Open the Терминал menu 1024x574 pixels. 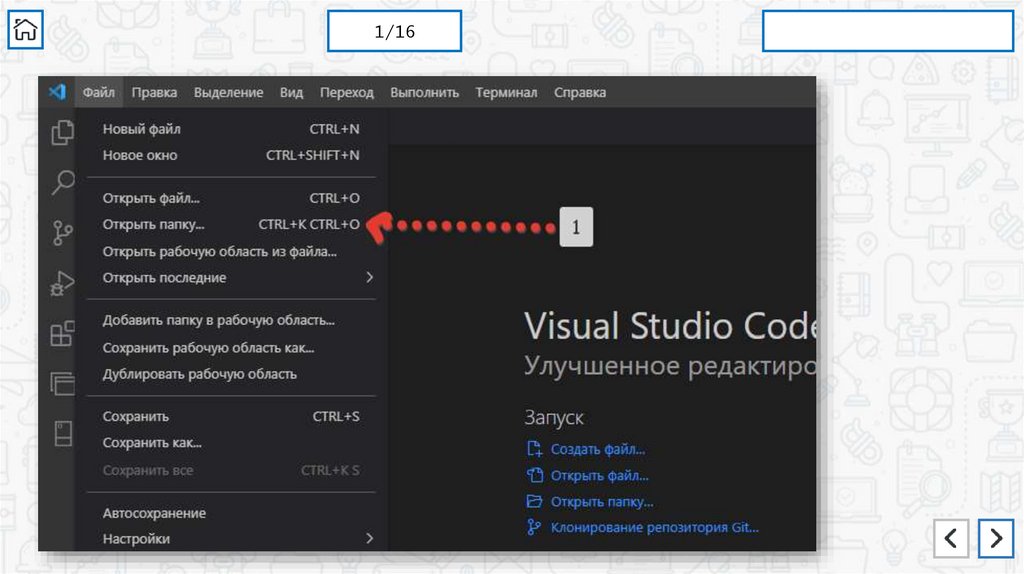pos(506,92)
